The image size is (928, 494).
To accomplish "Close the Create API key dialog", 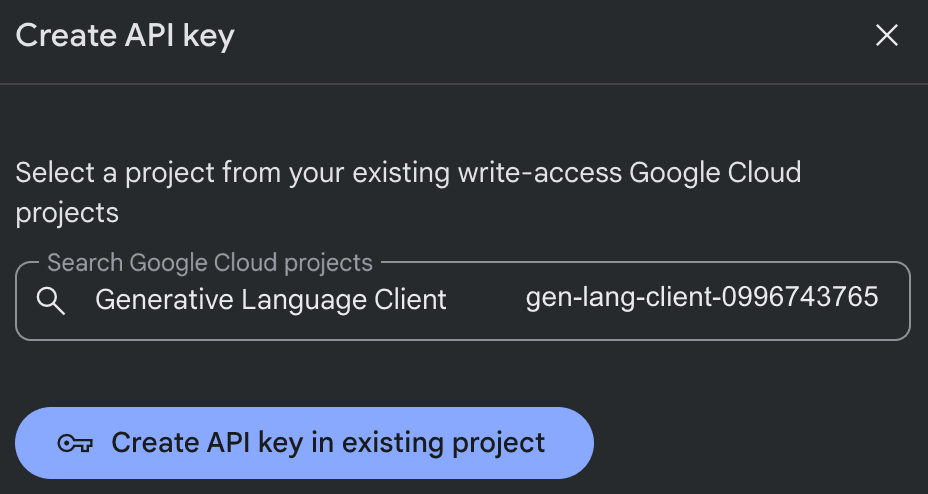I will 887,35.
